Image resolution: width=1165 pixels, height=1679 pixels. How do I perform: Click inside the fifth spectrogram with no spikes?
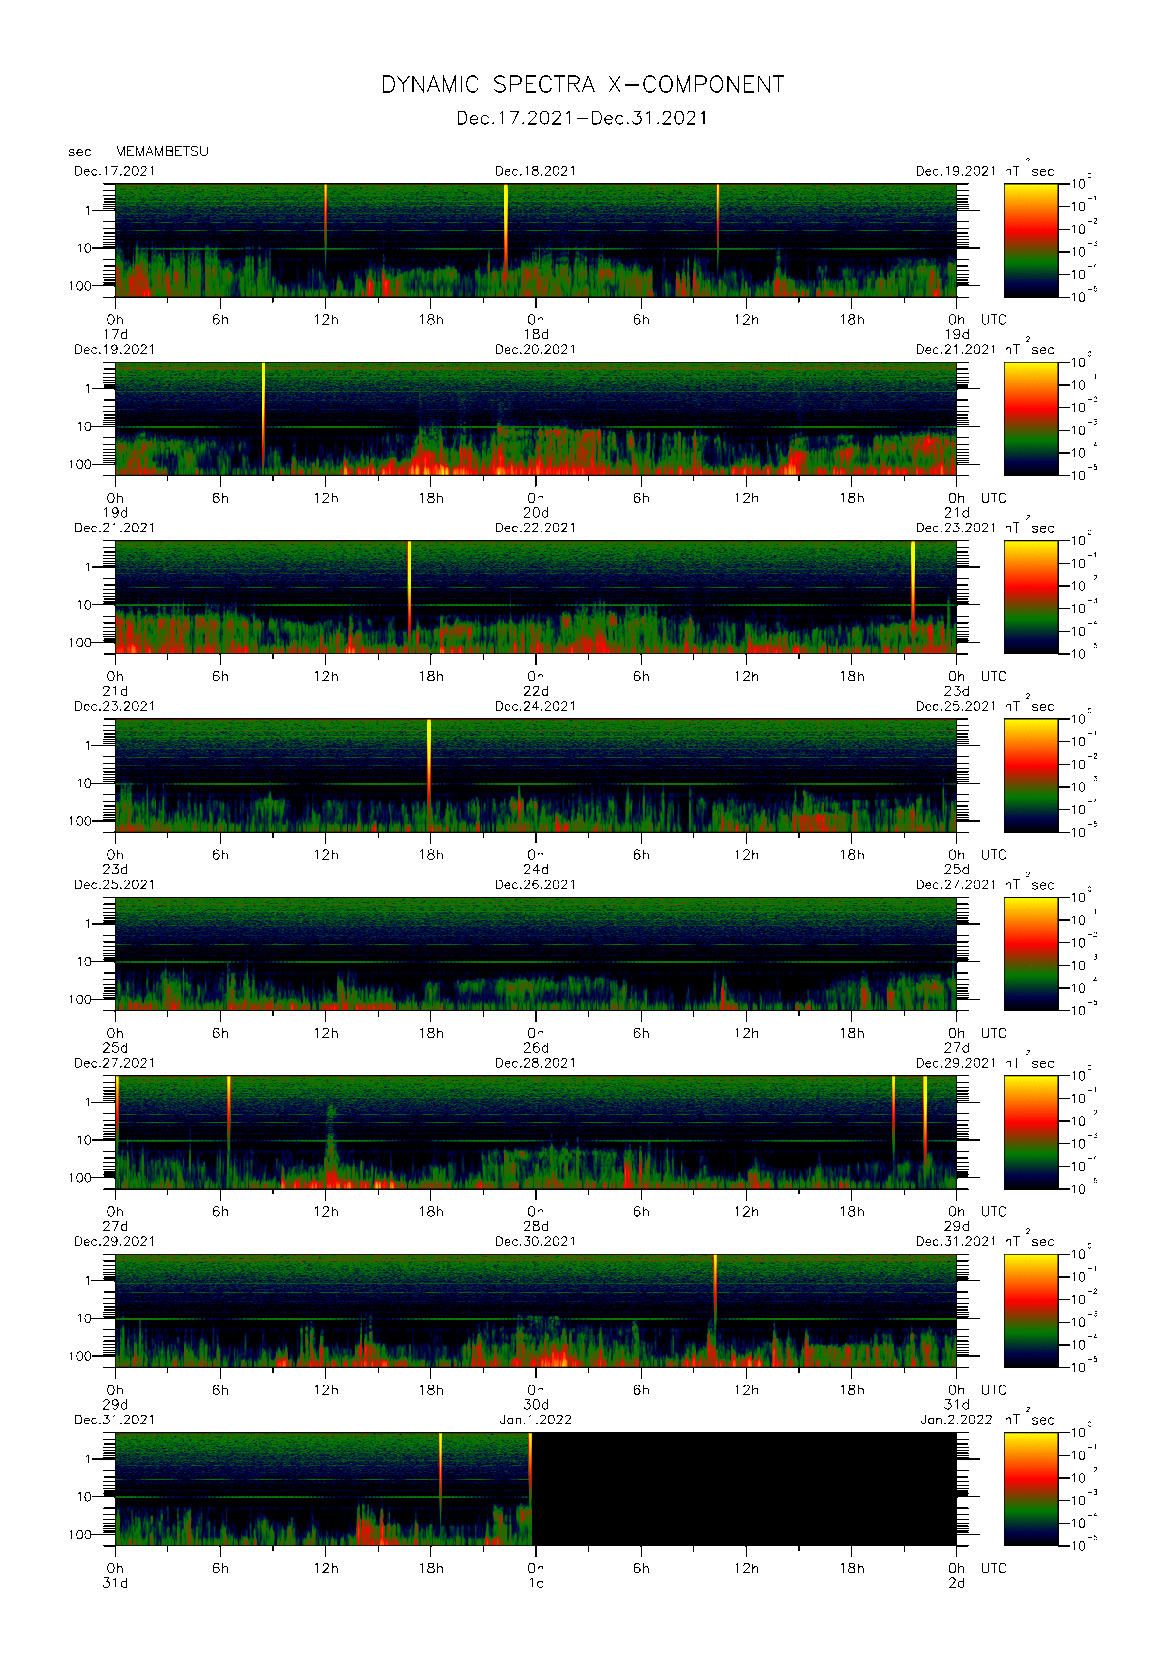click(x=535, y=953)
